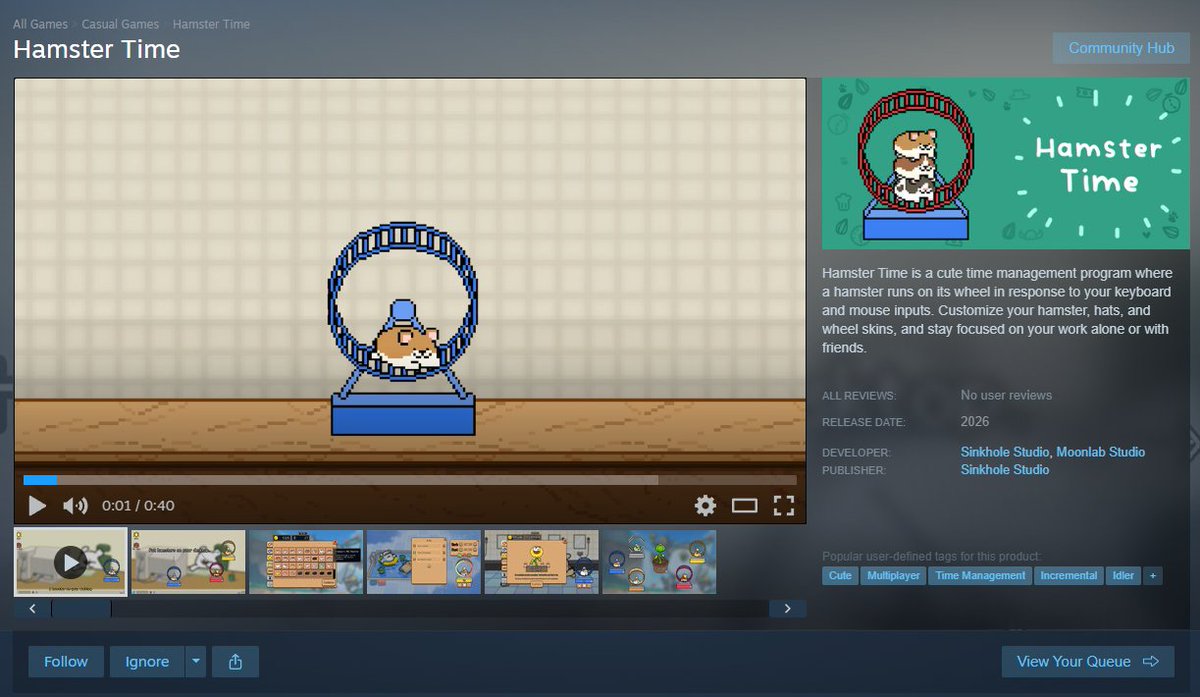1200x697 pixels.
Task: Open video settings gear
Action: click(706, 506)
